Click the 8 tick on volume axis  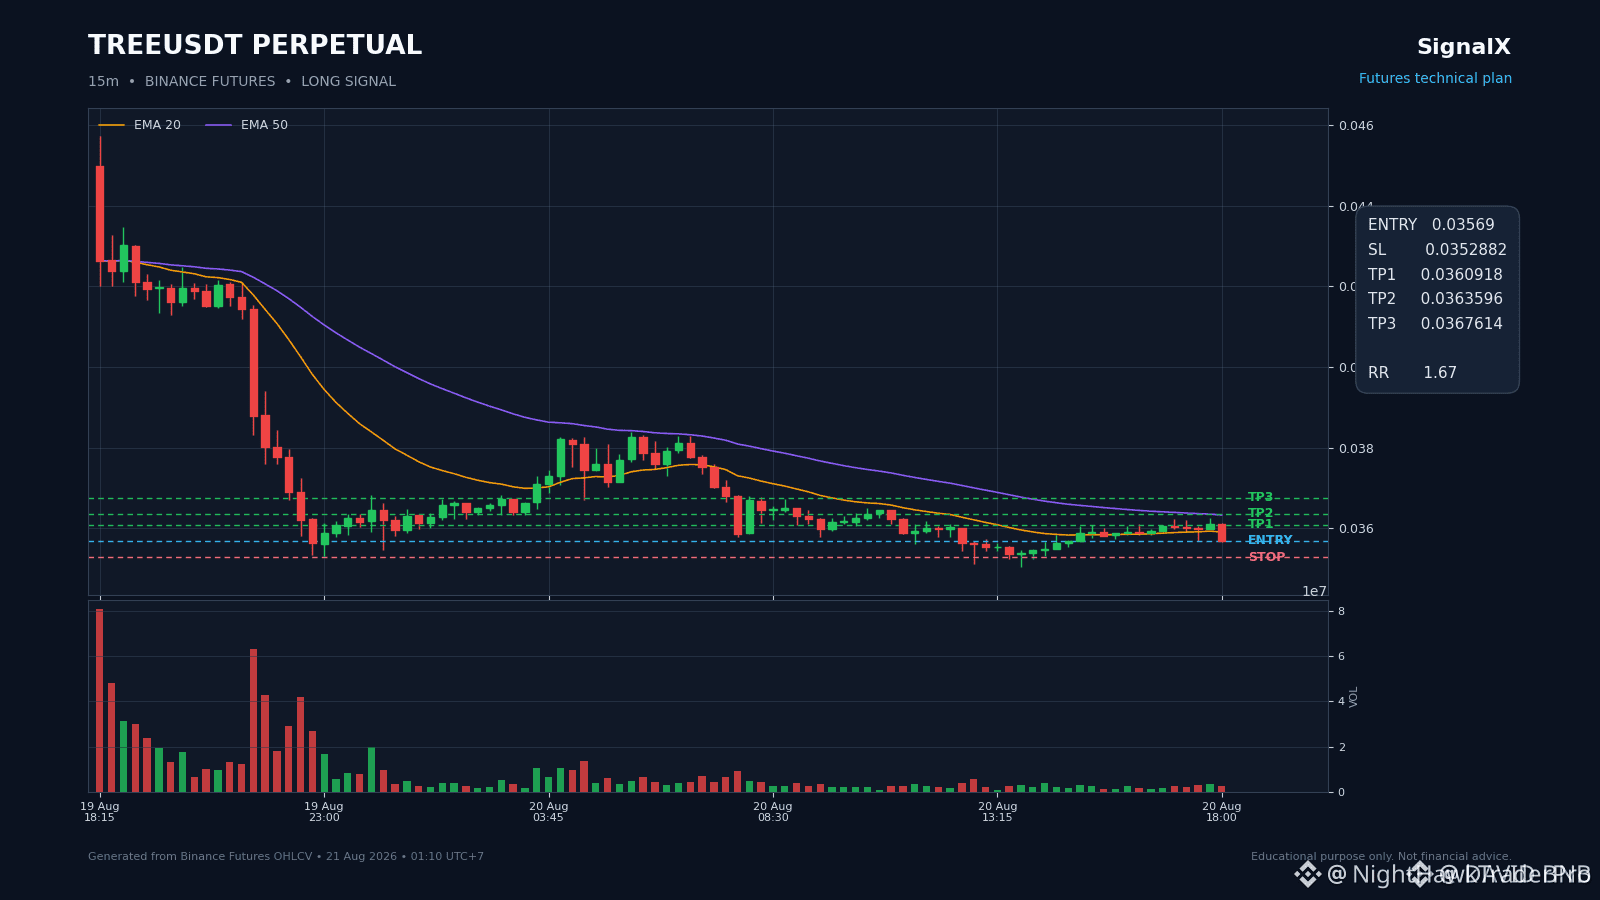[1341, 611]
